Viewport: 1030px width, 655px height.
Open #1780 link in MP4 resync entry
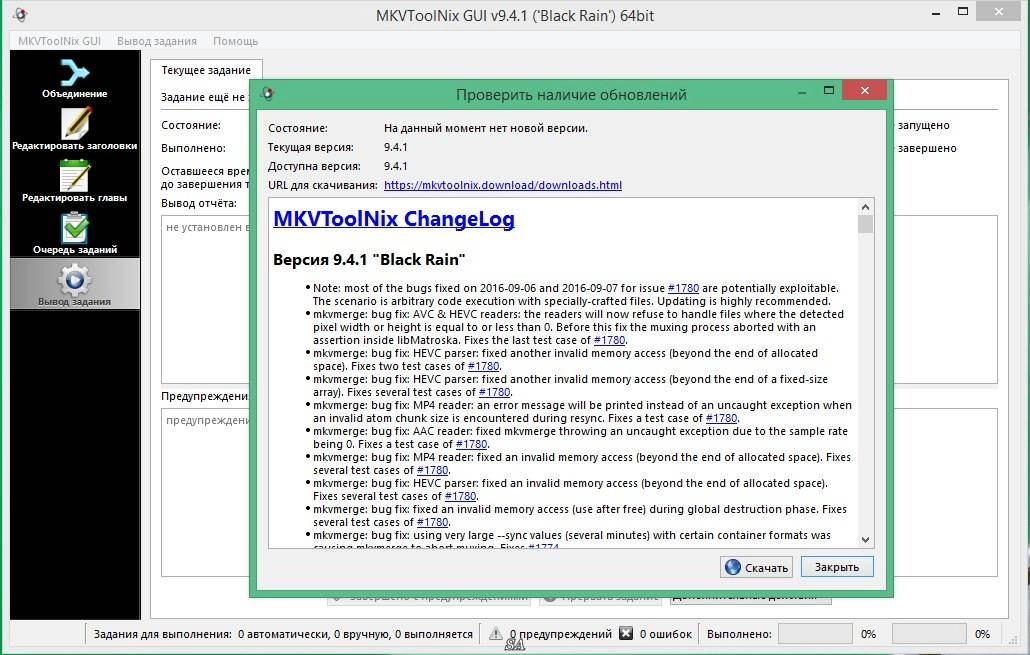click(x=721, y=418)
